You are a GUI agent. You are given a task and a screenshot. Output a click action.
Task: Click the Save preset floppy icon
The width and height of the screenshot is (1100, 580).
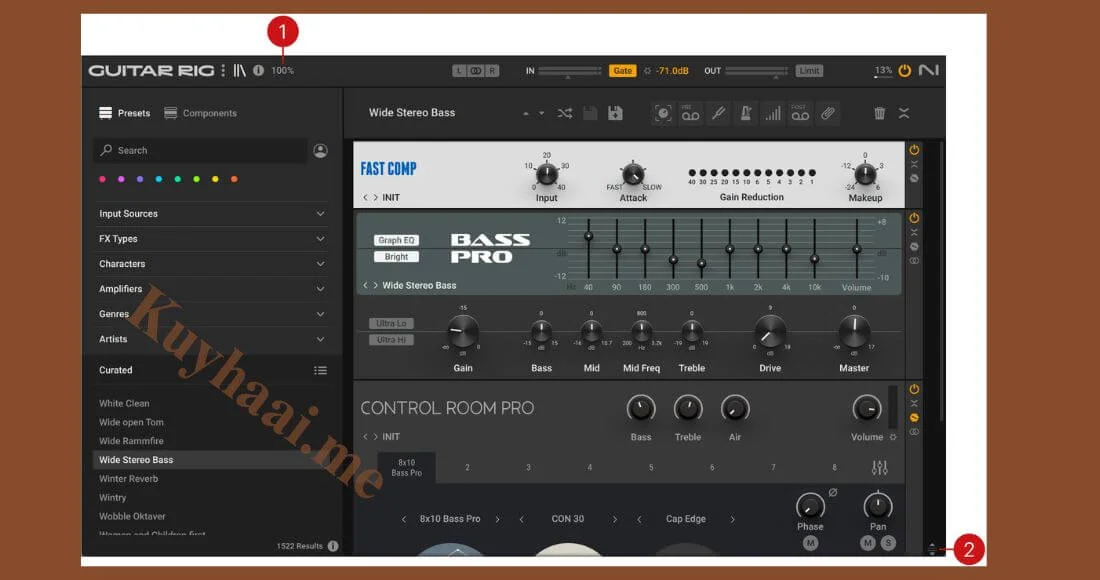[590, 113]
